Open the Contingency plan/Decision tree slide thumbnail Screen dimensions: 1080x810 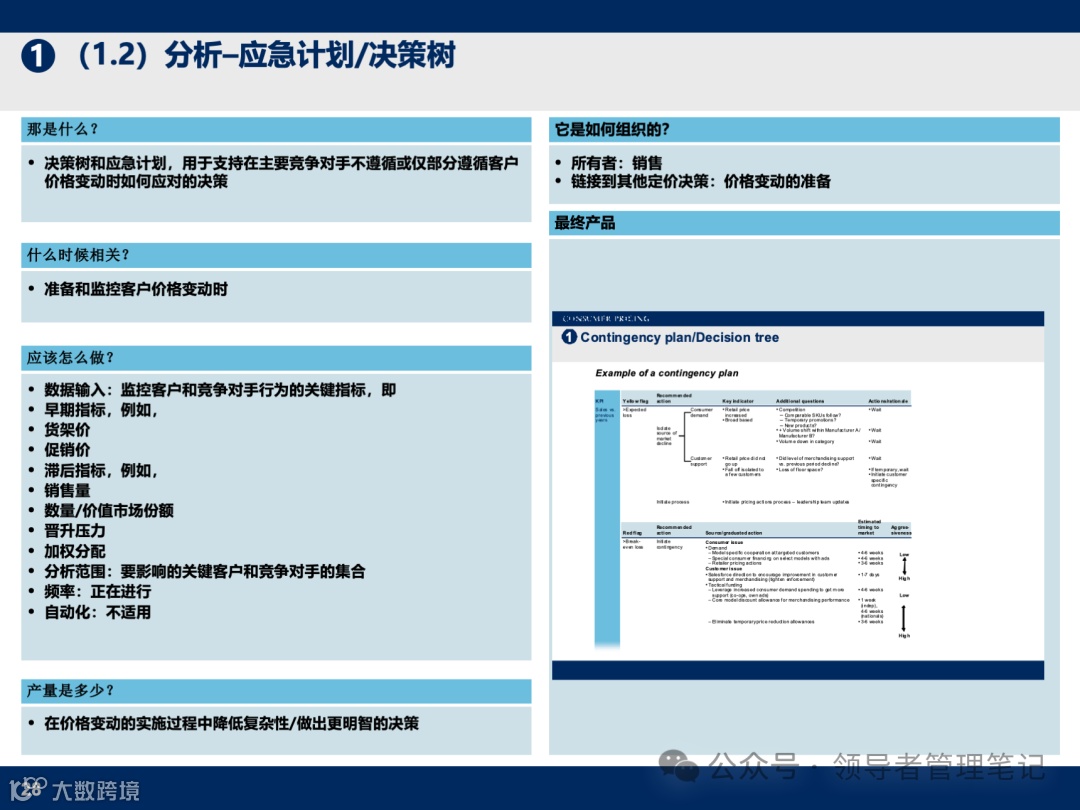click(x=798, y=496)
